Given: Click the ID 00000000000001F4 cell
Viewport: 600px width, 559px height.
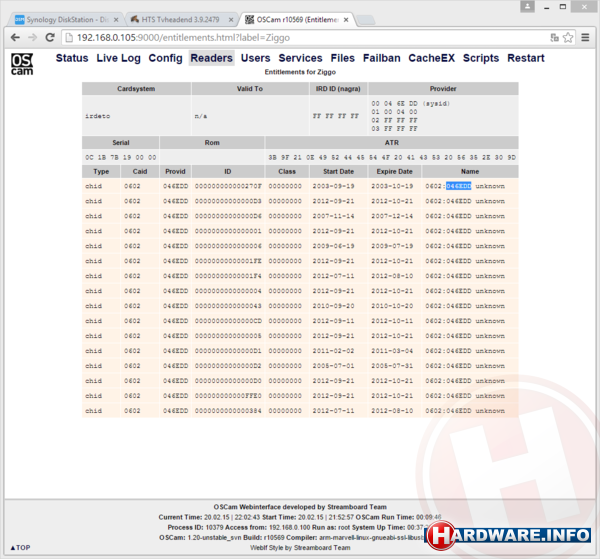Looking at the screenshot, I should (228, 276).
